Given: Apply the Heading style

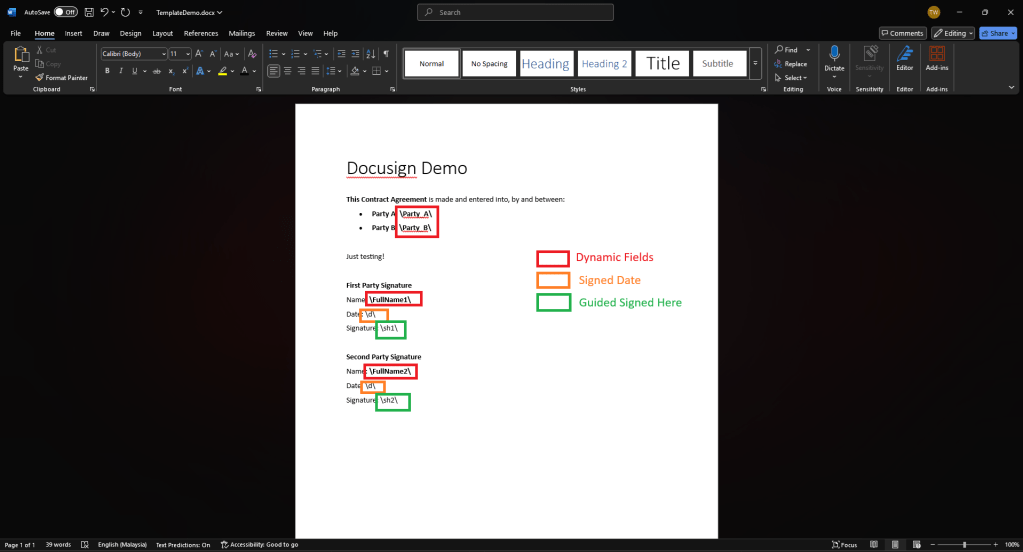Looking at the screenshot, I should click(546, 63).
